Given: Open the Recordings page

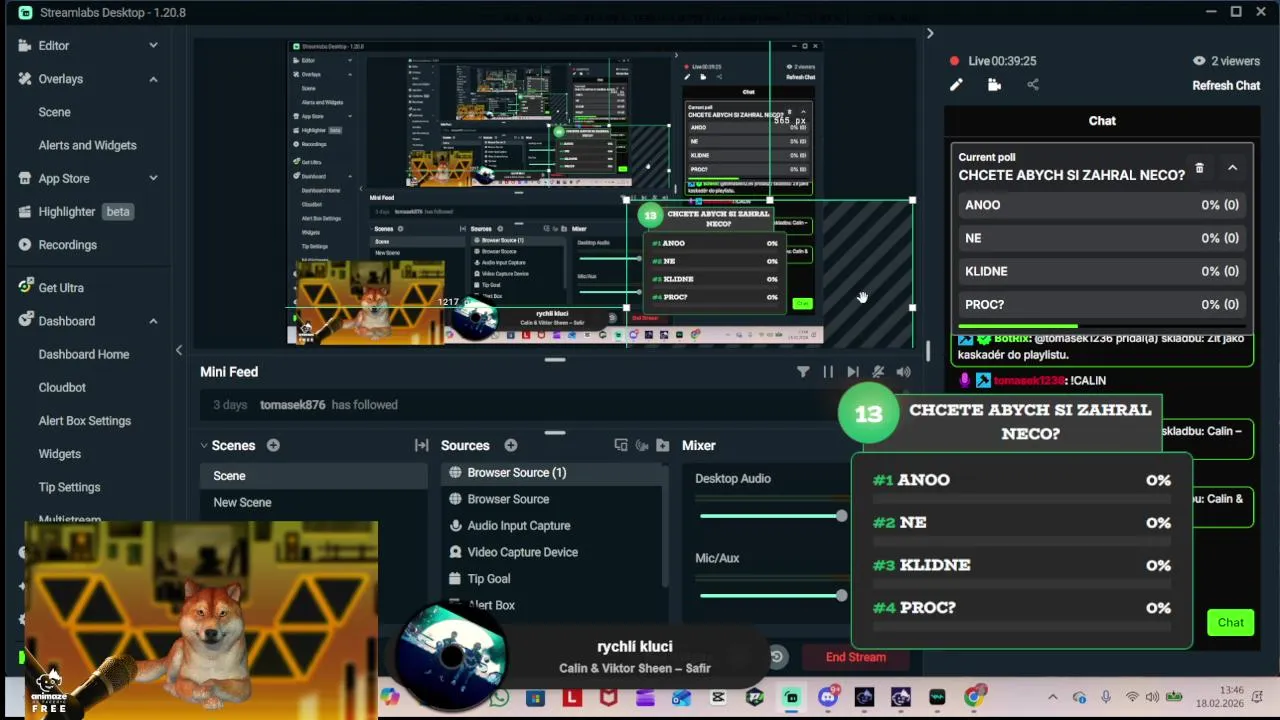Looking at the screenshot, I should pos(68,245).
